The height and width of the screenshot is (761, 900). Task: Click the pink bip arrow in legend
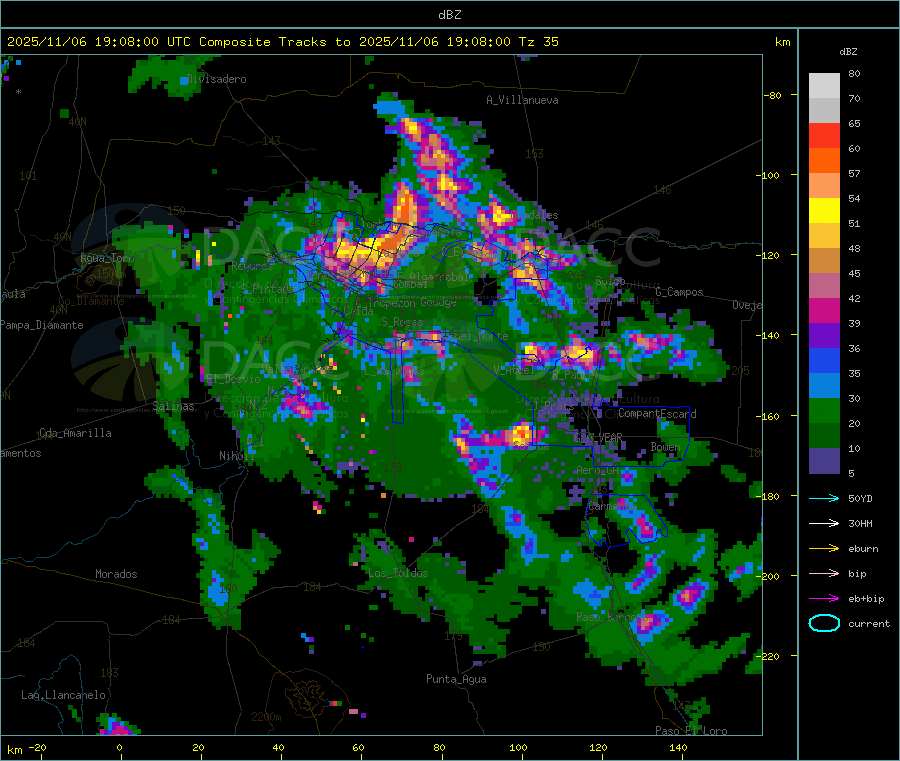pyautogui.click(x=824, y=573)
